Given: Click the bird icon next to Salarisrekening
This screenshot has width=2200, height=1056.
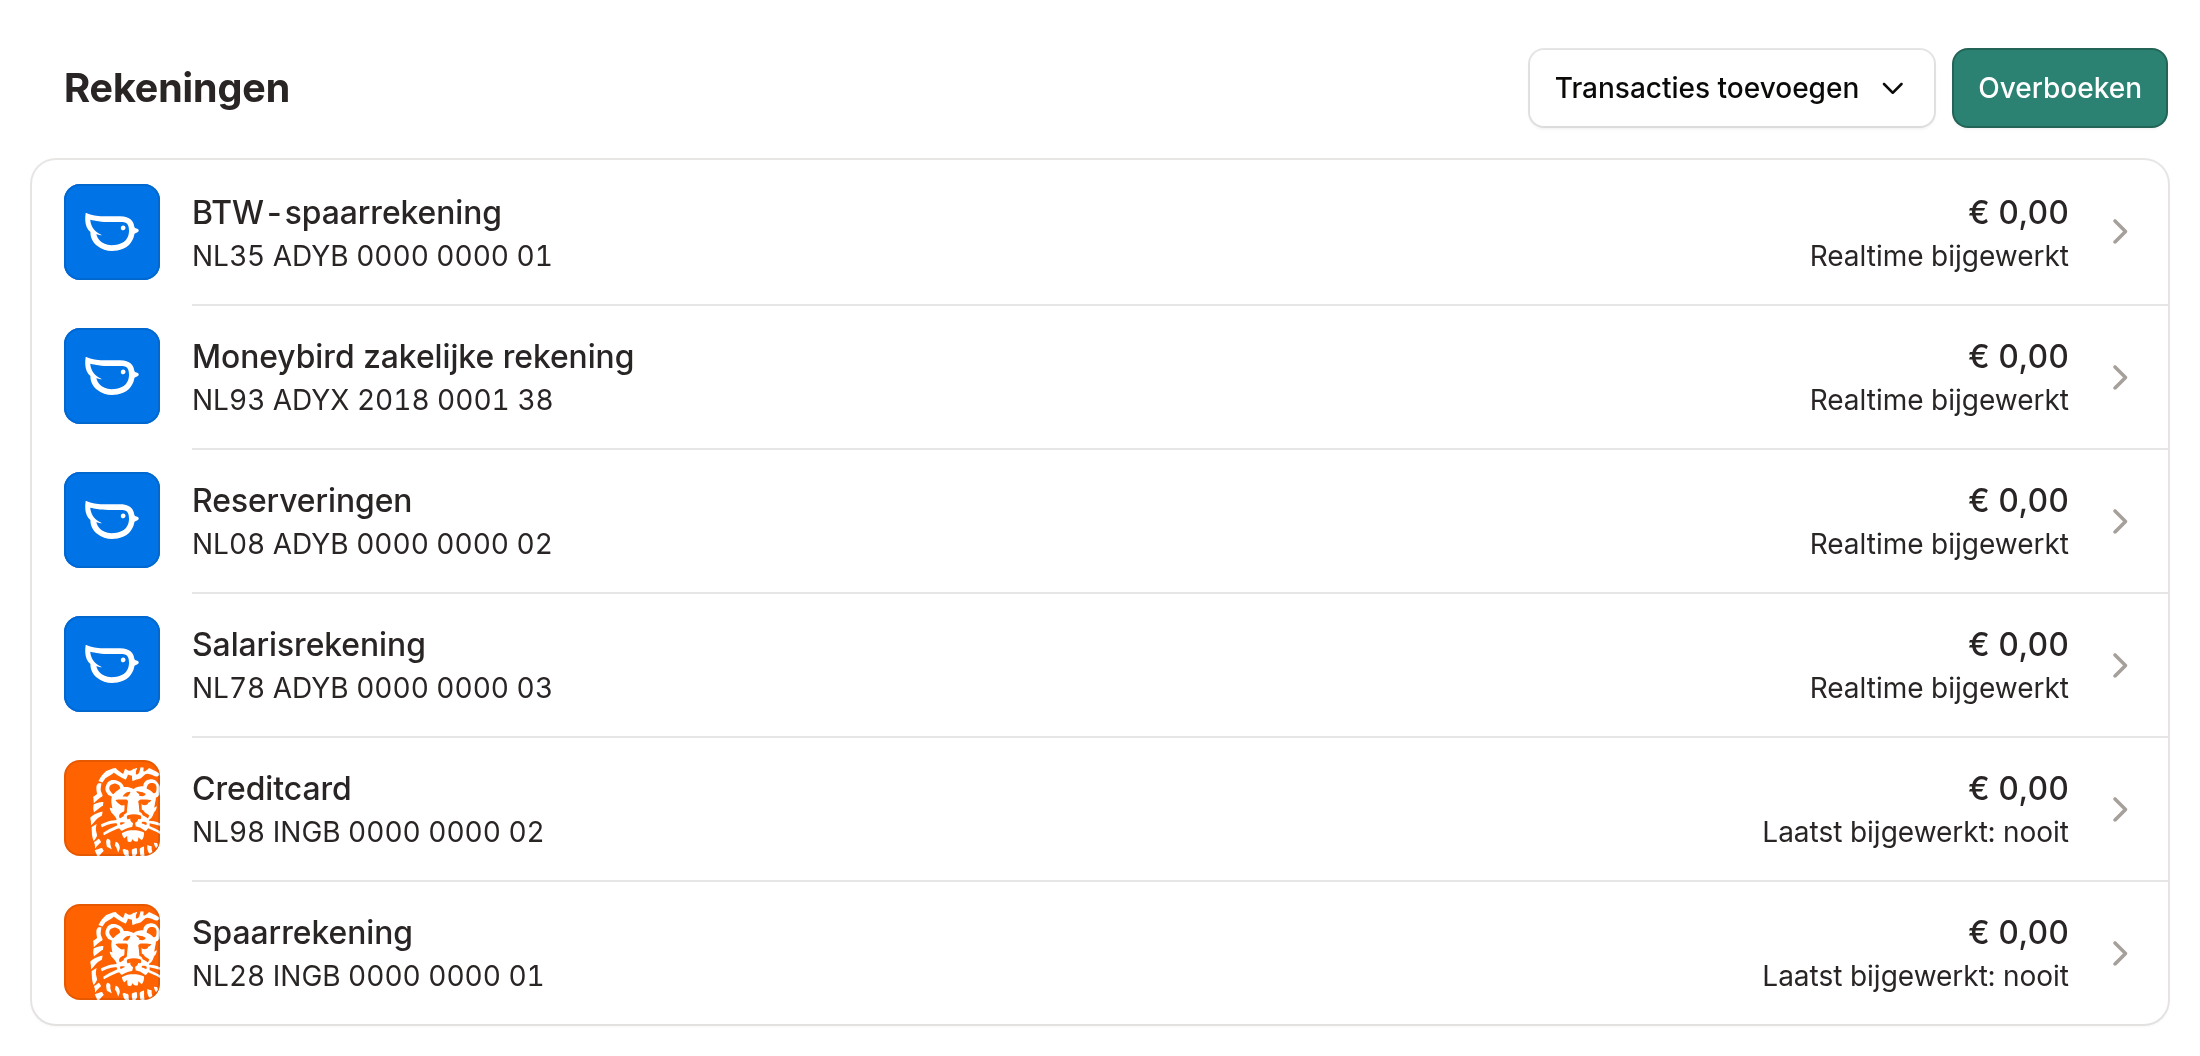Looking at the screenshot, I should click(x=112, y=664).
